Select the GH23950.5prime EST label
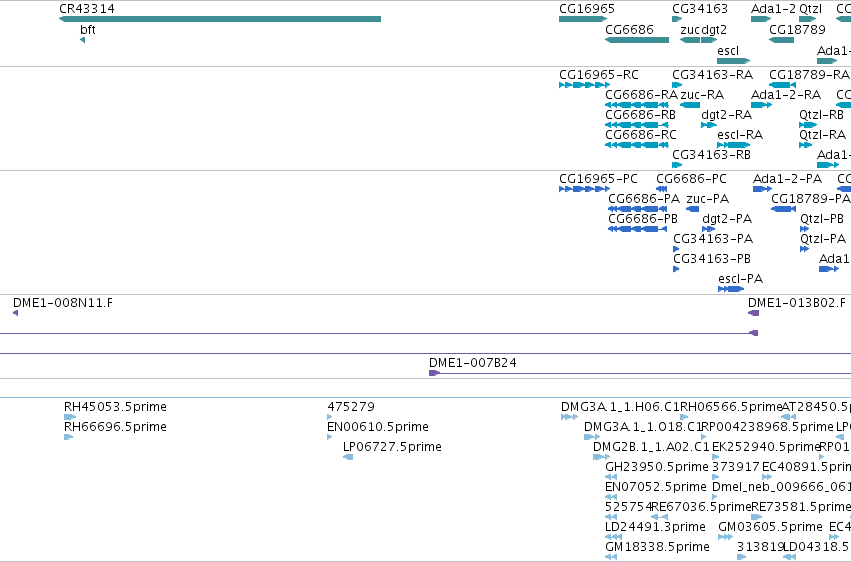 657,467
